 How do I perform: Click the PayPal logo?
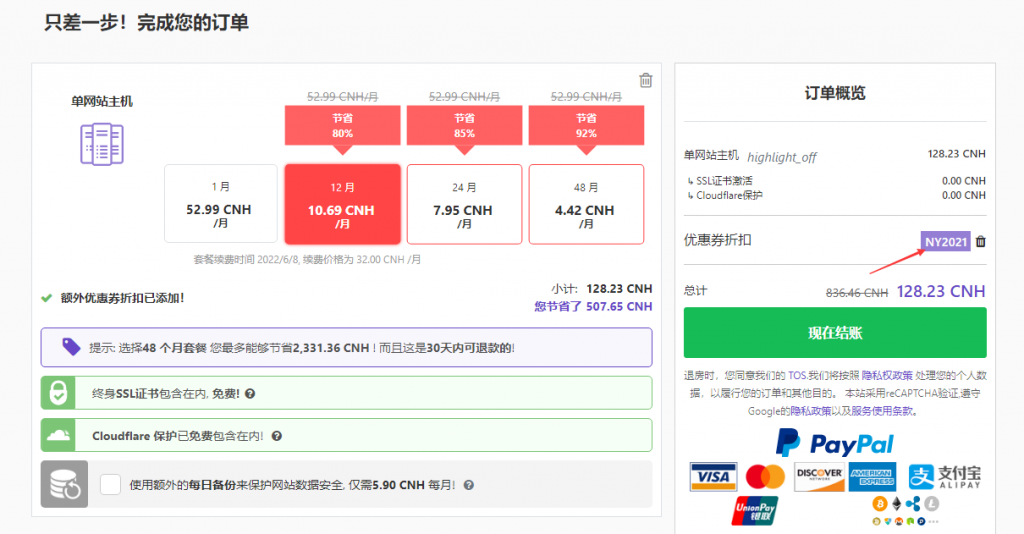pos(834,443)
